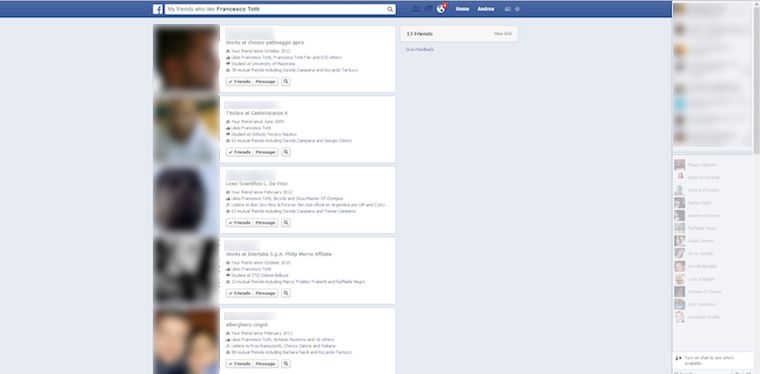The image size is (760, 374).
Task: Click search icon on University of Macerata card
Action: [x=286, y=82]
